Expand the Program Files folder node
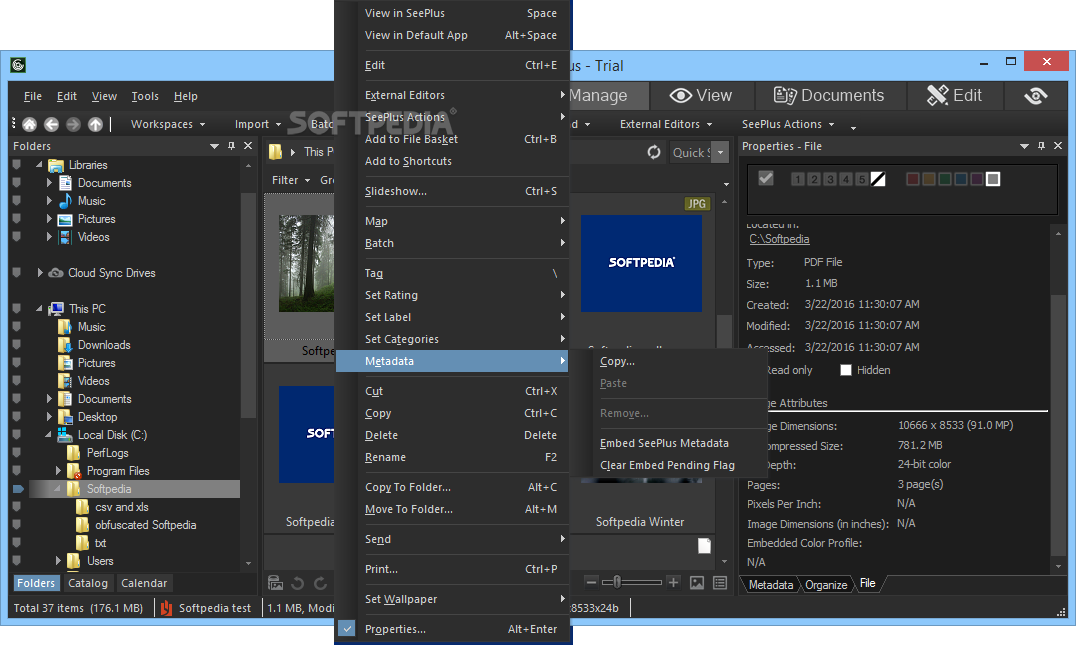The image size is (1076, 645). pyautogui.click(x=58, y=471)
